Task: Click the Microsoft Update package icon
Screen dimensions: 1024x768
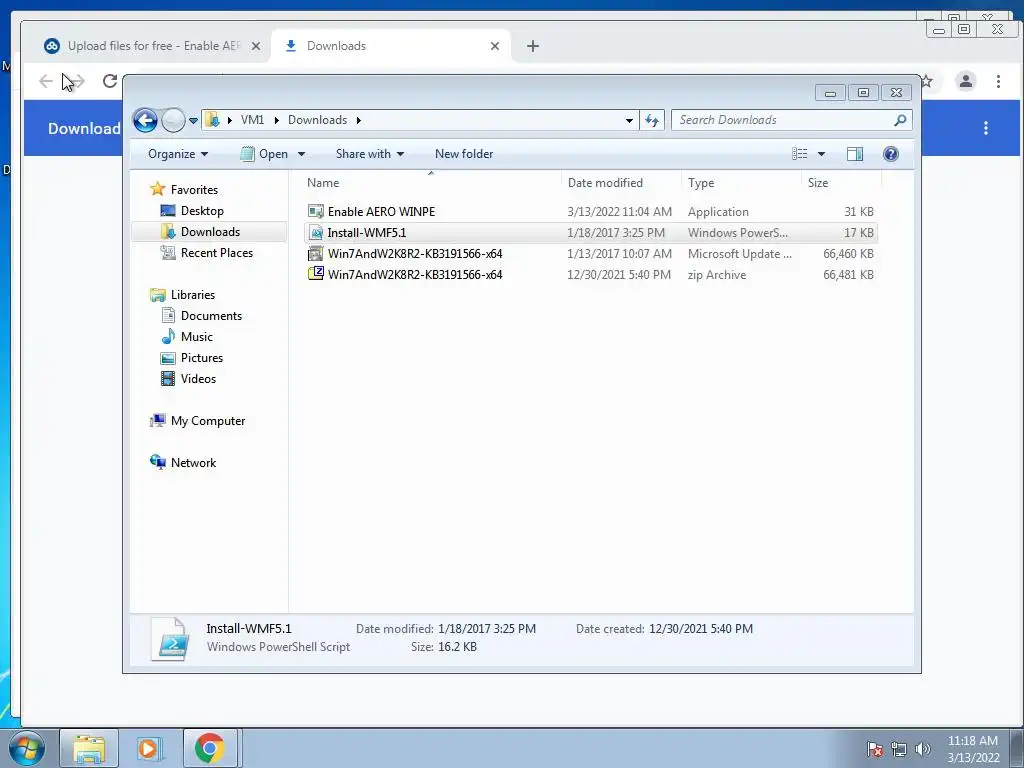Action: [x=315, y=253]
